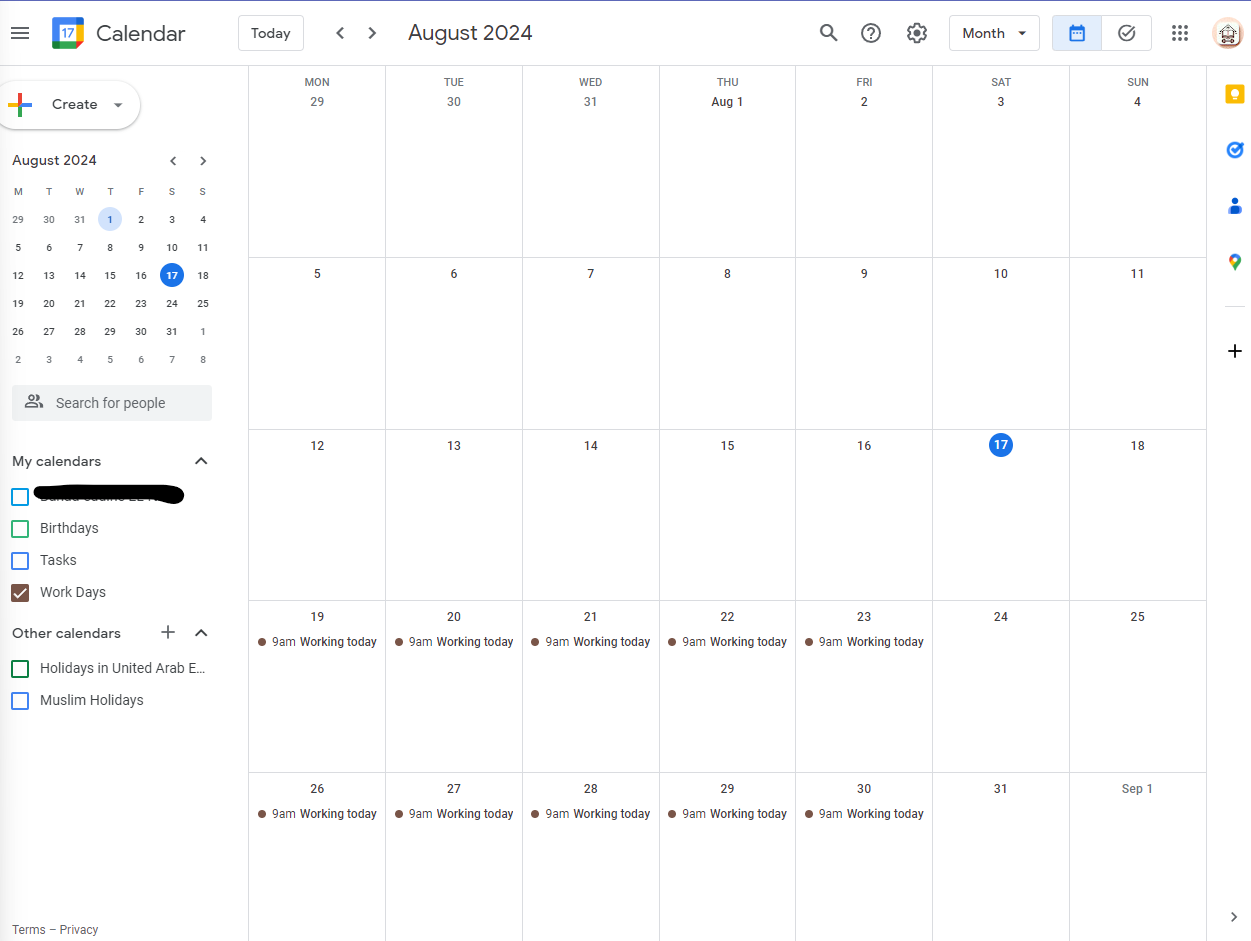Click the Work Days calendar label
Viewport: 1251px width, 941px height.
point(73,592)
